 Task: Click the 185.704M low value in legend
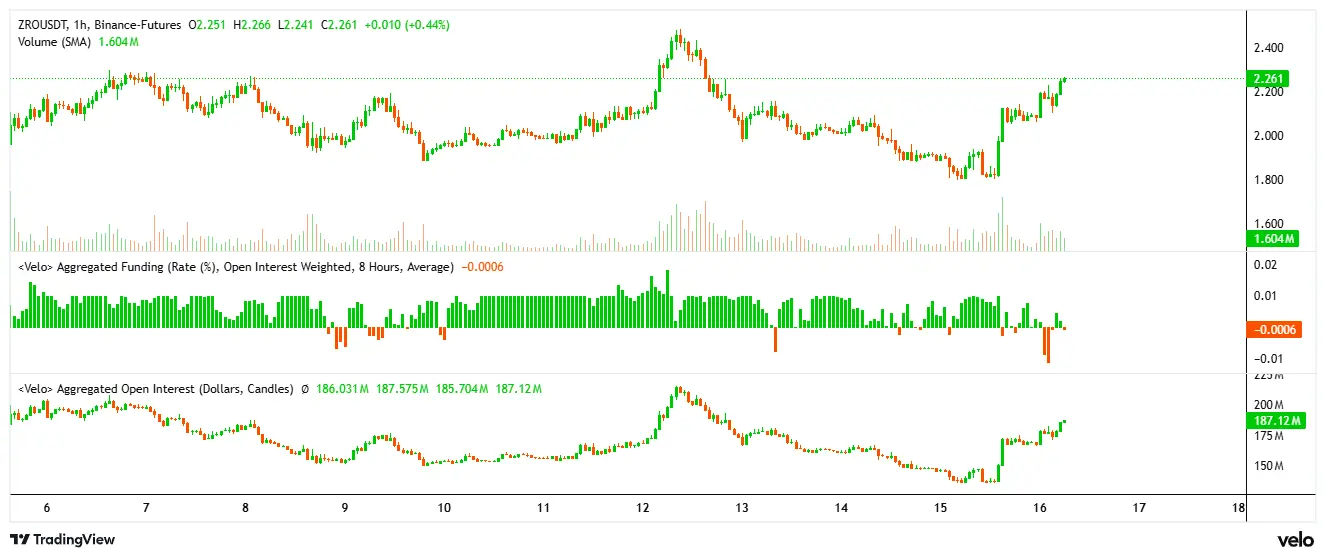pos(461,388)
